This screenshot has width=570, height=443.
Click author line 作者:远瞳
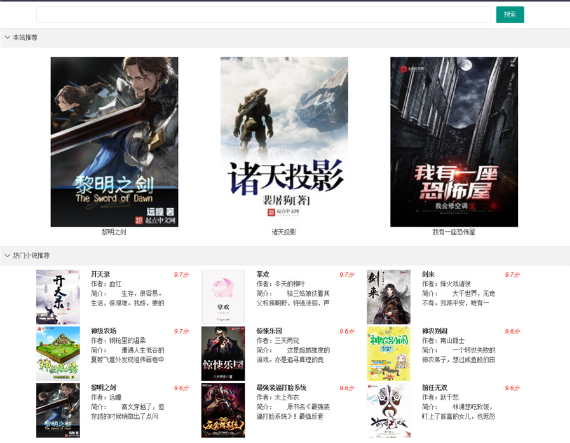(106, 397)
